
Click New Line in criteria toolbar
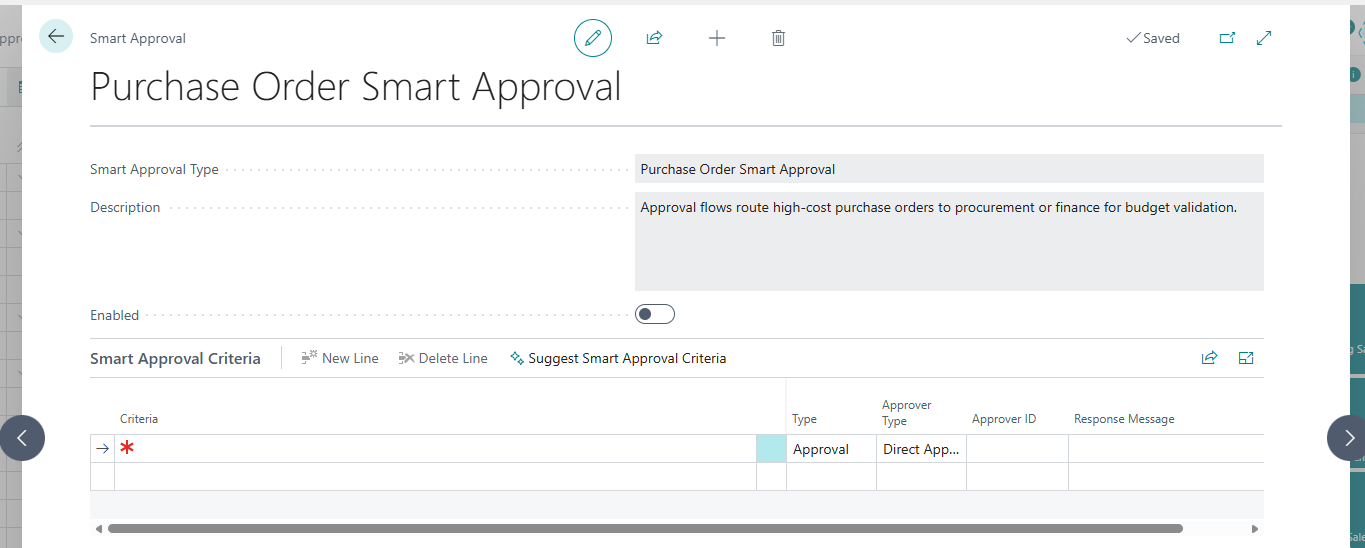click(340, 358)
